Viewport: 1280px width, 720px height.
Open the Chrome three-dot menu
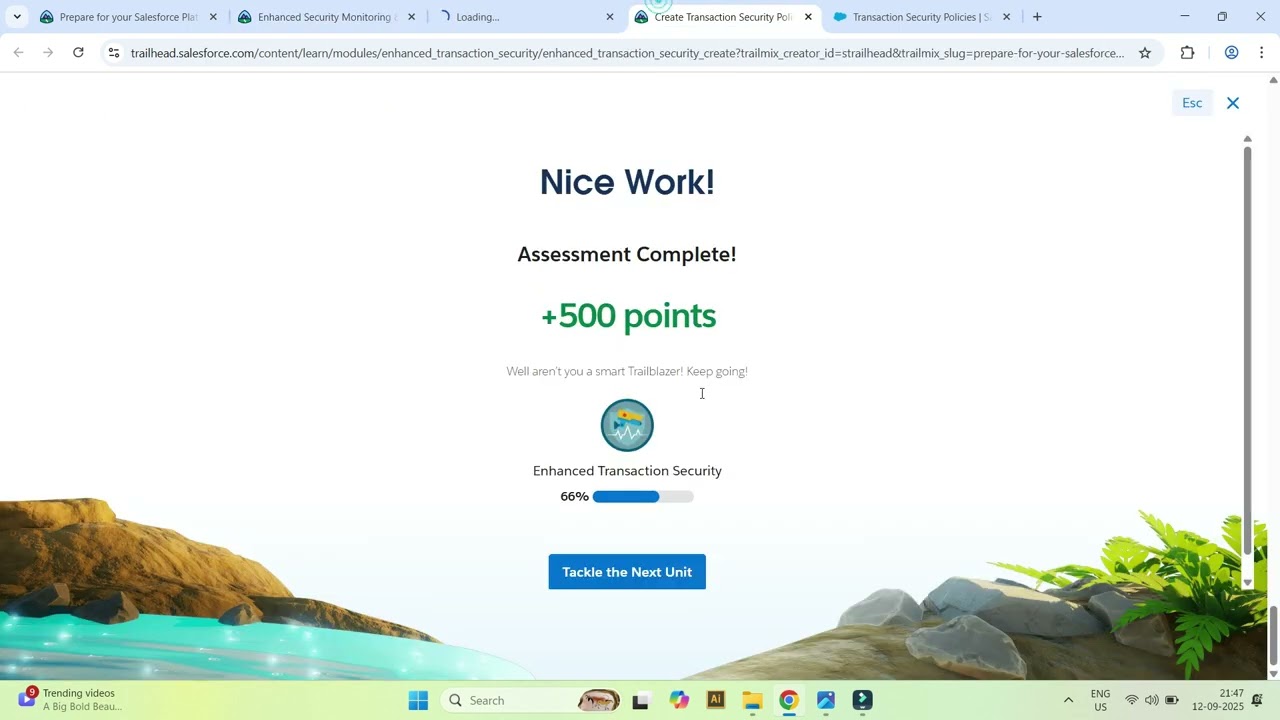[x=1262, y=53]
